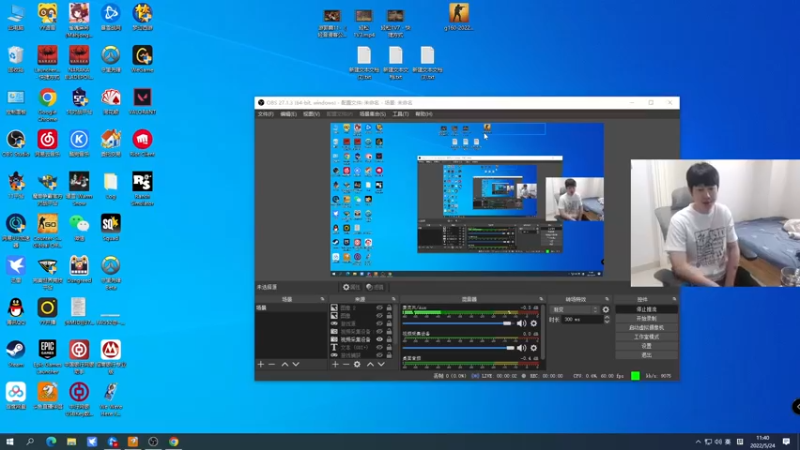Pop out the 场景 dock panel icon
Viewport: 800px width, 450px height.
pos(322,299)
